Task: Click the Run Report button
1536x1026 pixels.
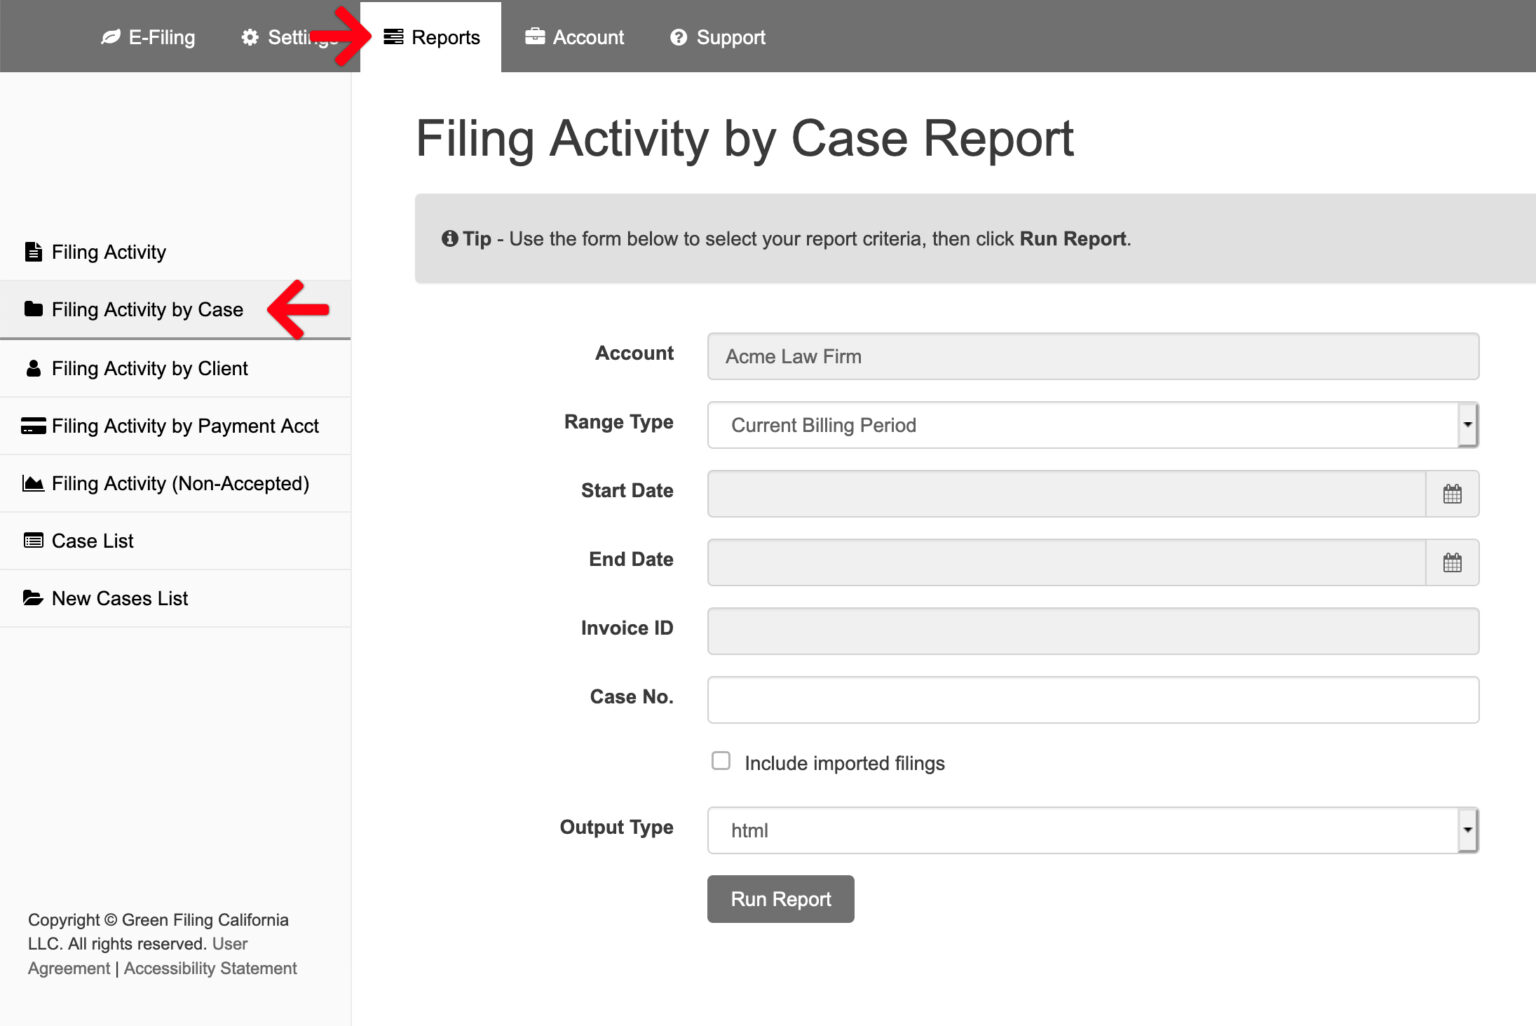Action: point(780,898)
